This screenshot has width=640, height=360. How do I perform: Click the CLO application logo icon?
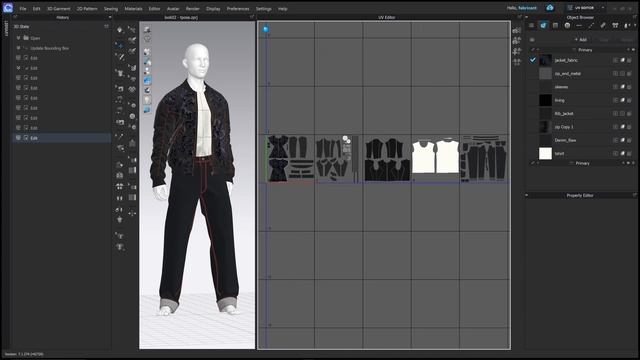[x=8, y=8]
